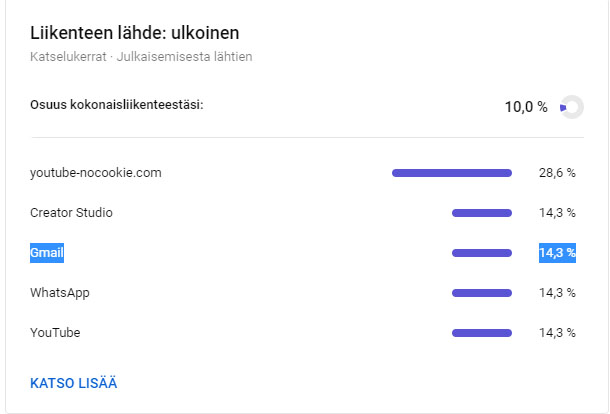Screen dimensions: 610x414
Task: Click the youtube-nocookie.com progress bar
Action: pyautogui.click(x=452, y=173)
